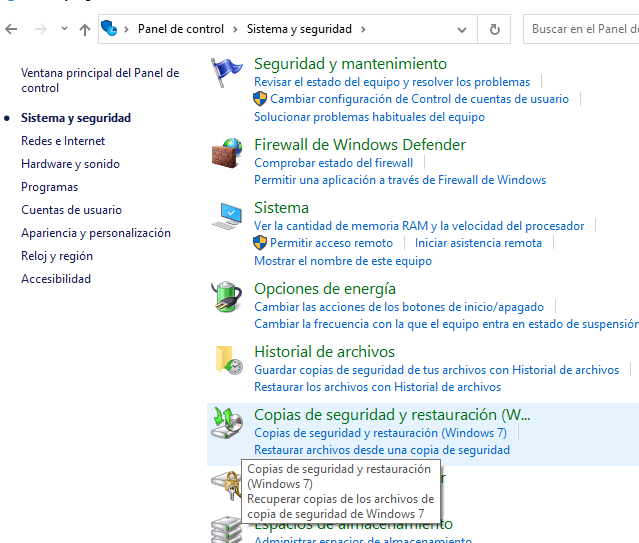Click Copias de seguridad y restauración (Windows 7) link
Screen dimensions: 639x543
(380, 433)
